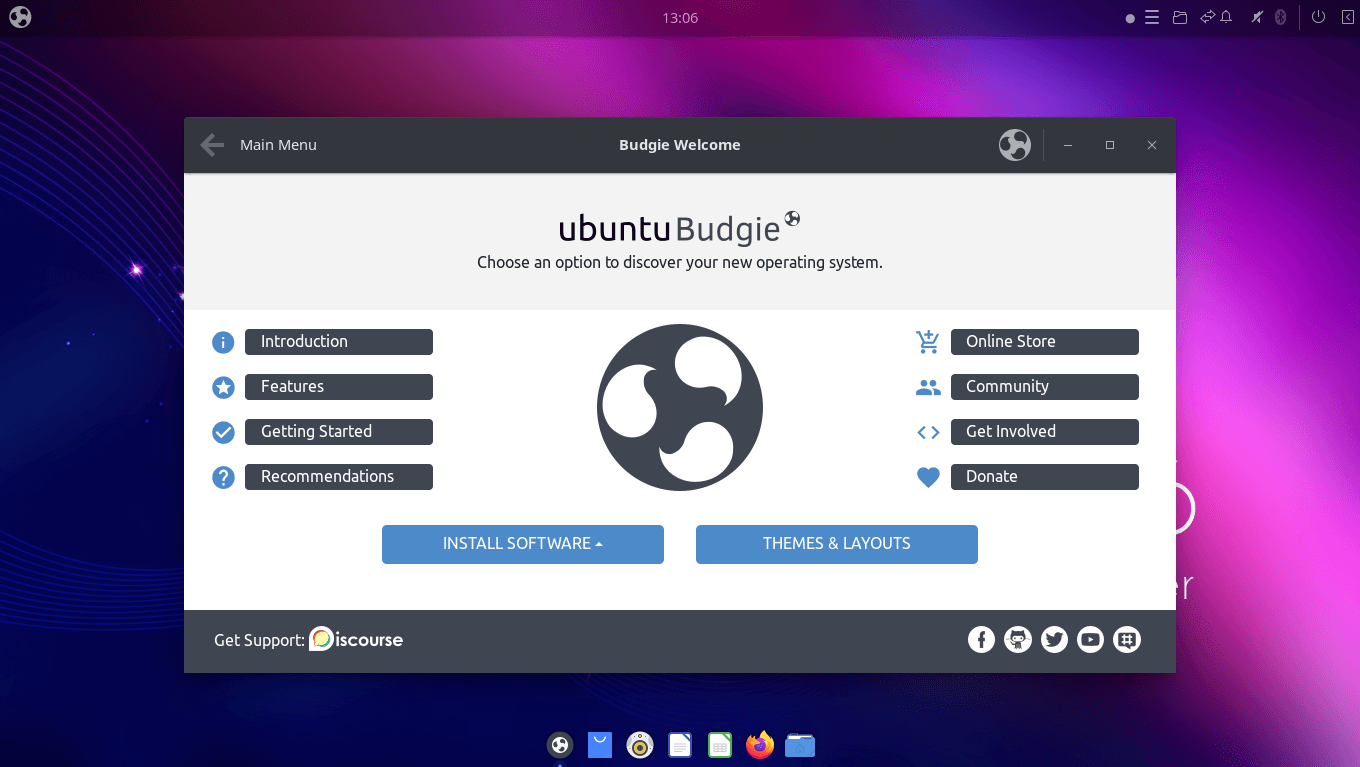The width and height of the screenshot is (1360, 767).
Task: Open the system tray lines menu
Action: (1152, 17)
